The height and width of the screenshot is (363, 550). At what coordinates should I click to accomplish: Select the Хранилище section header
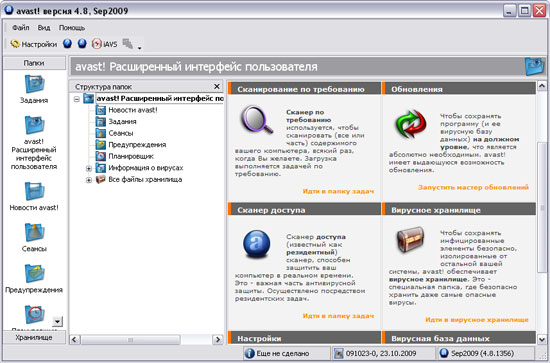click(x=34, y=338)
